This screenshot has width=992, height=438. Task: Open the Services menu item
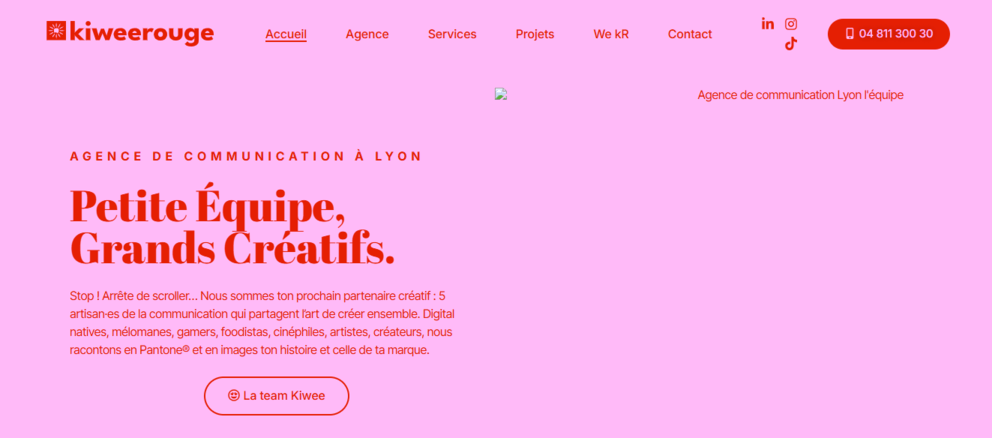pos(452,34)
